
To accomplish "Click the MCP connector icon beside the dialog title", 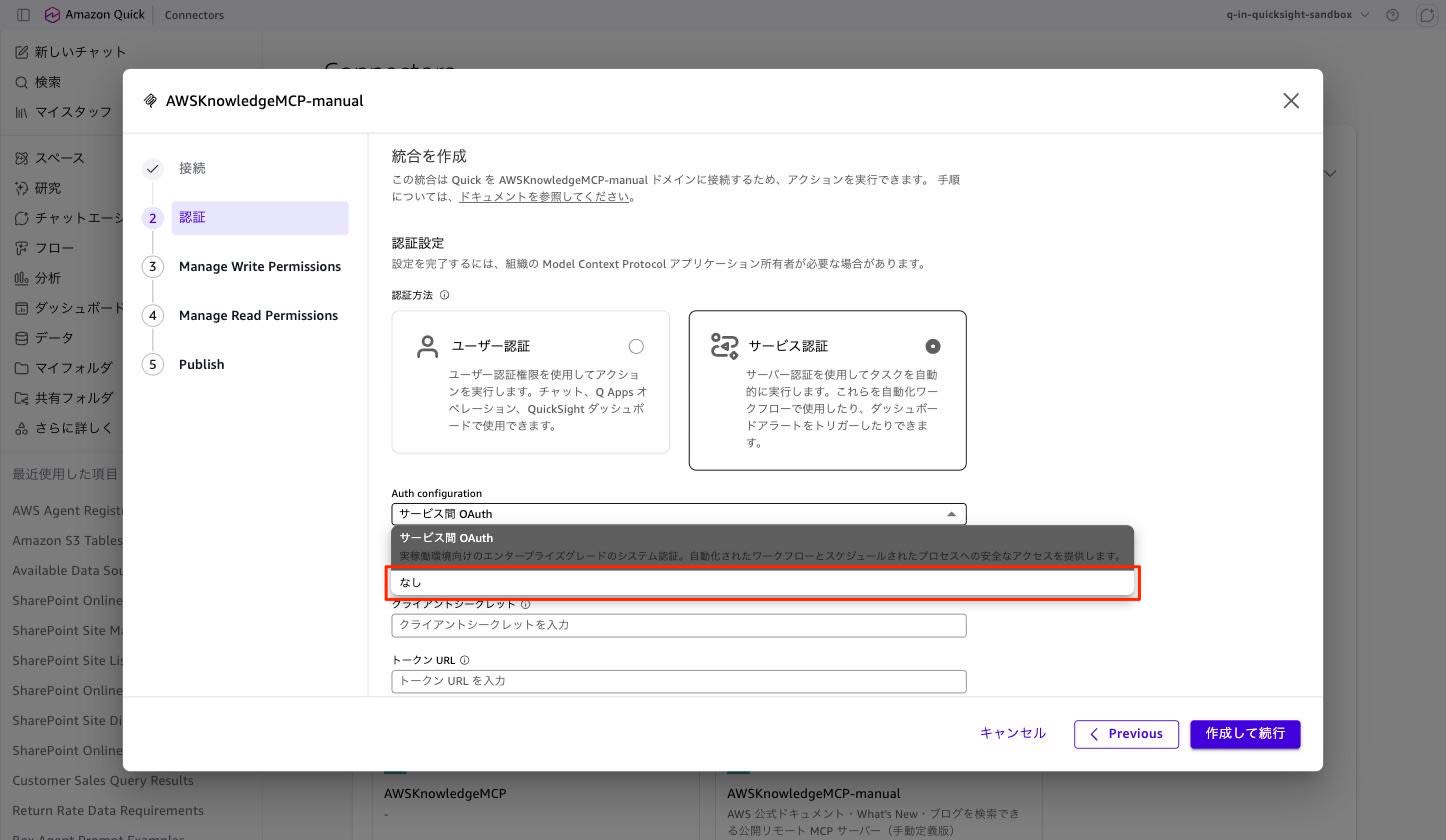I will pyautogui.click(x=150, y=101).
